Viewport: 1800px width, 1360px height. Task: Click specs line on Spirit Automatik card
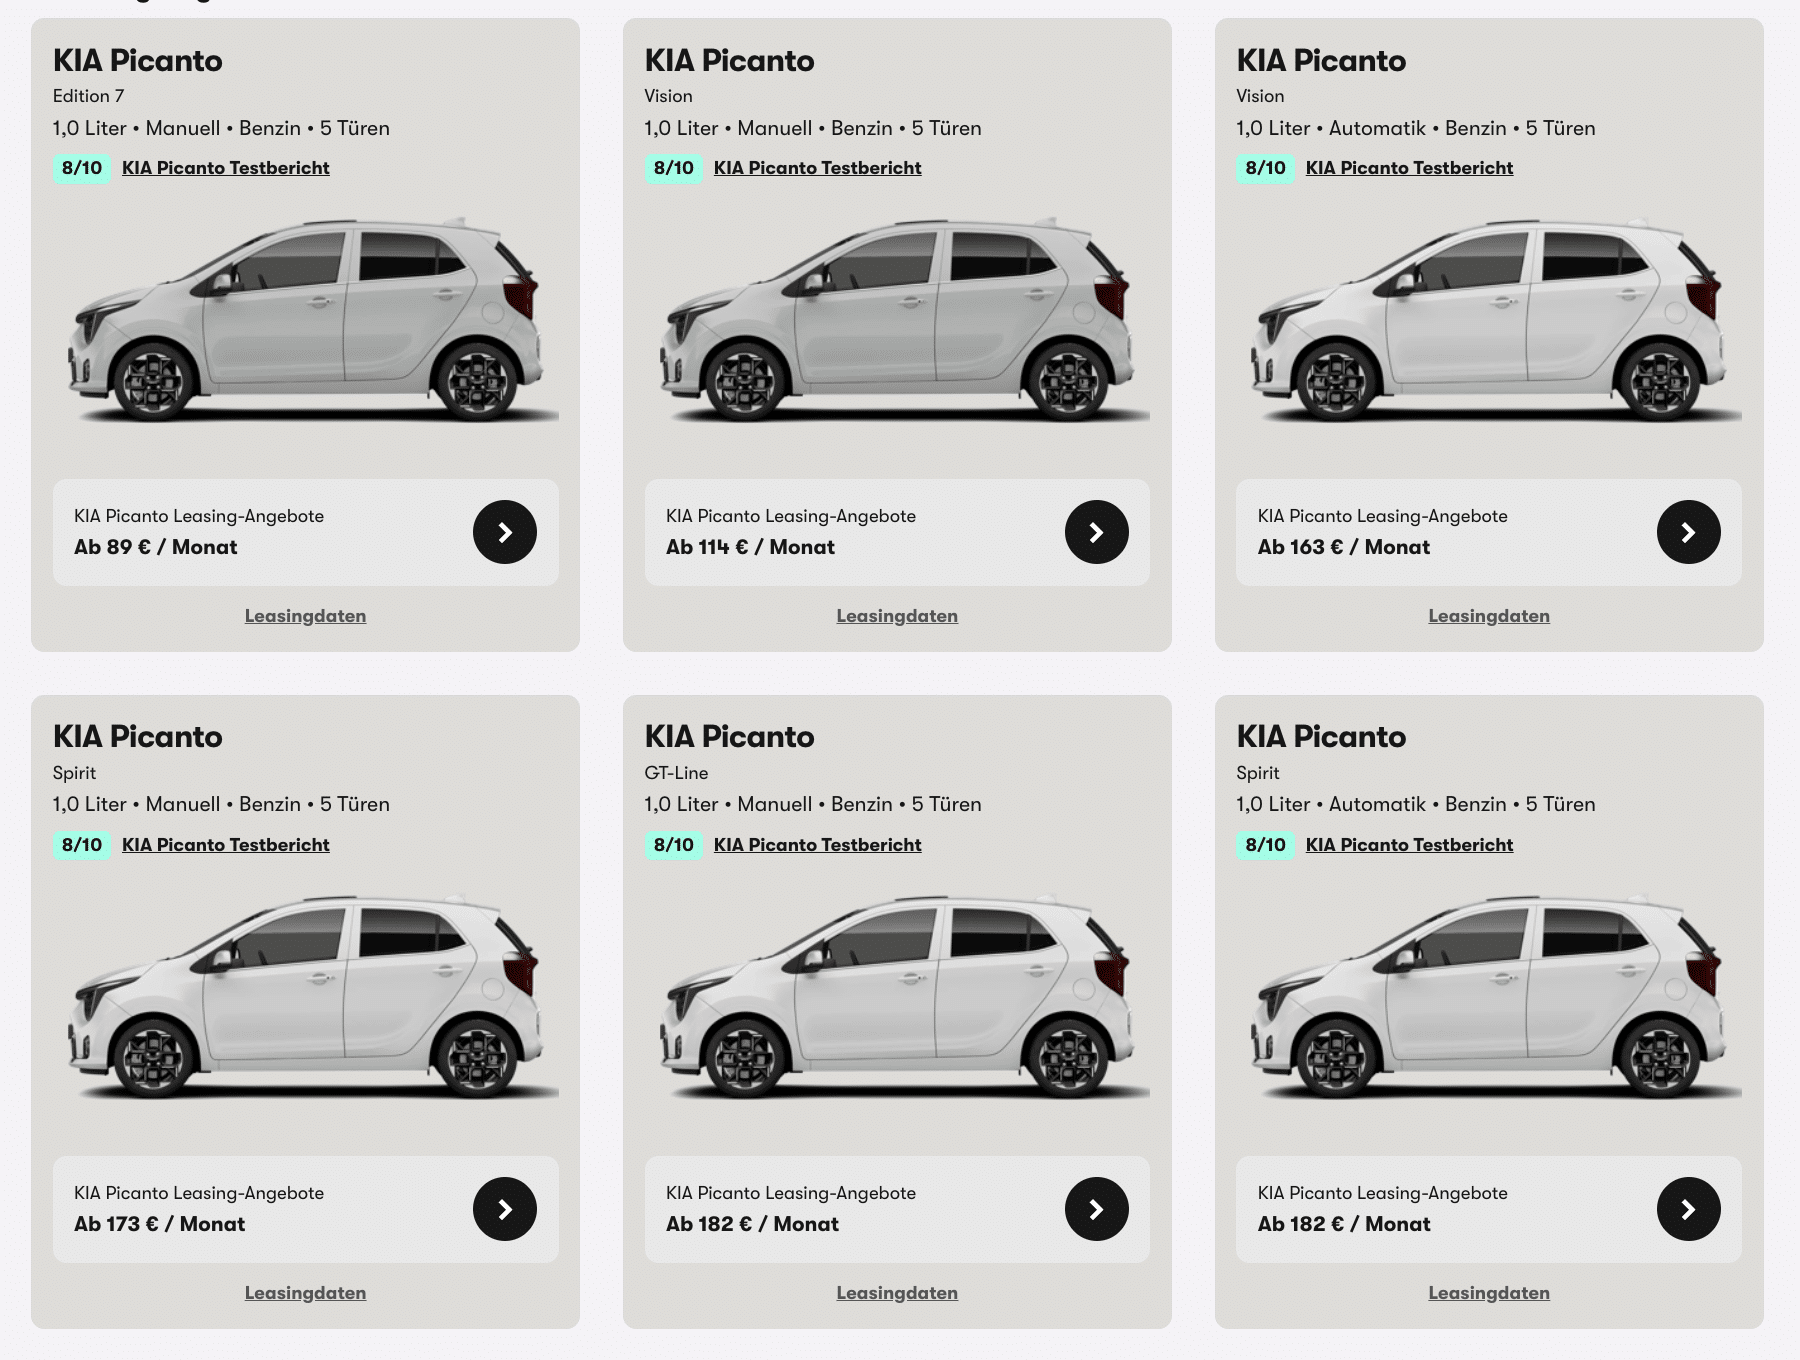tap(1416, 804)
